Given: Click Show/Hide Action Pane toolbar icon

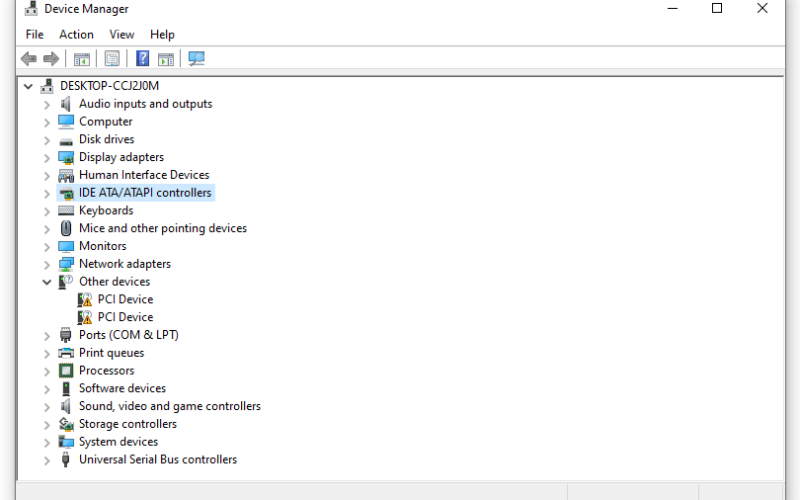Looking at the screenshot, I should point(166,59).
